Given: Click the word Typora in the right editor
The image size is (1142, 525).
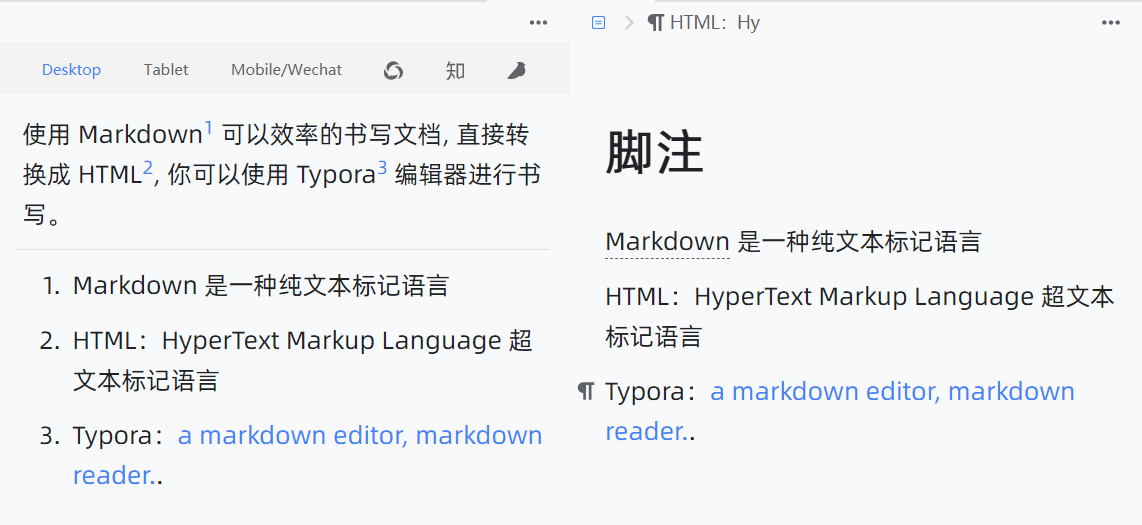Looking at the screenshot, I should coord(644,391).
